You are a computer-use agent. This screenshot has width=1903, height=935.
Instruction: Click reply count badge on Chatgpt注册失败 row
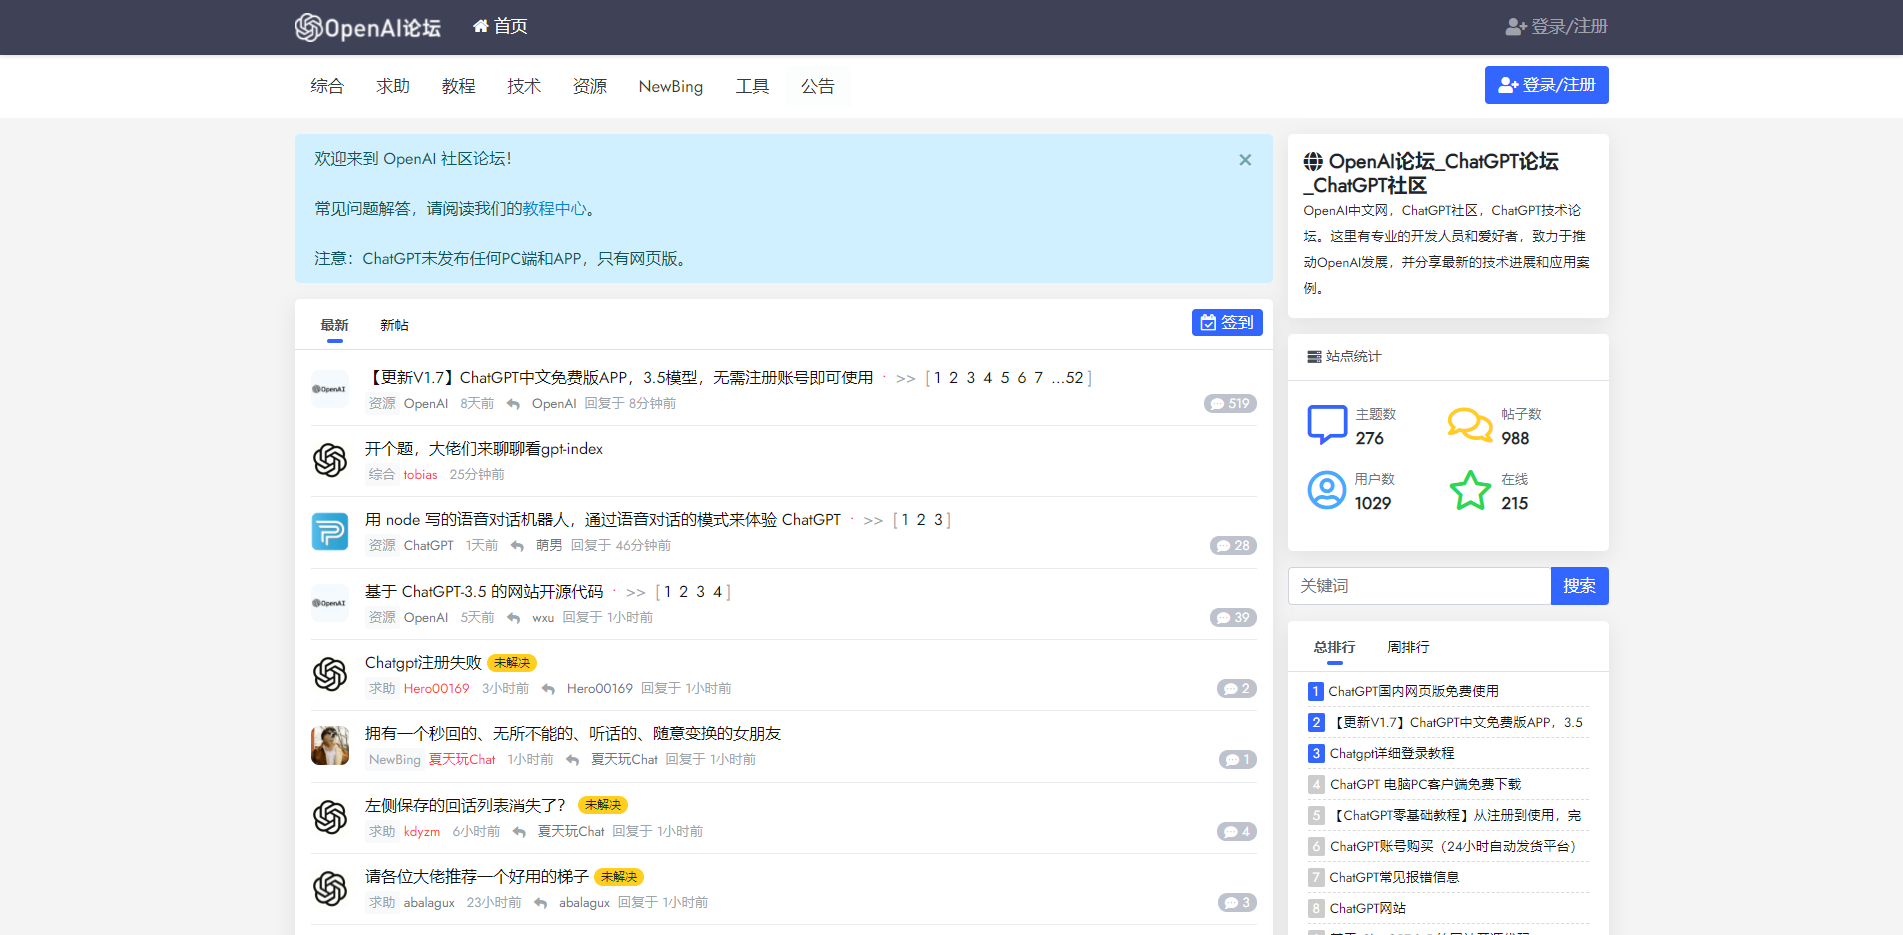1237,689
